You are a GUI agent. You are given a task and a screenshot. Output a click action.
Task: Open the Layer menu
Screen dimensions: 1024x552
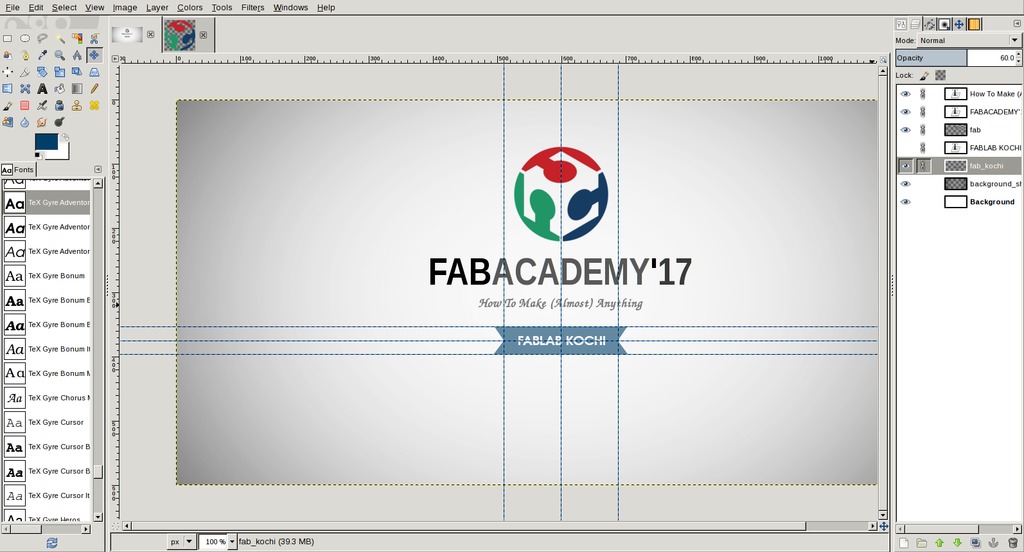(157, 7)
